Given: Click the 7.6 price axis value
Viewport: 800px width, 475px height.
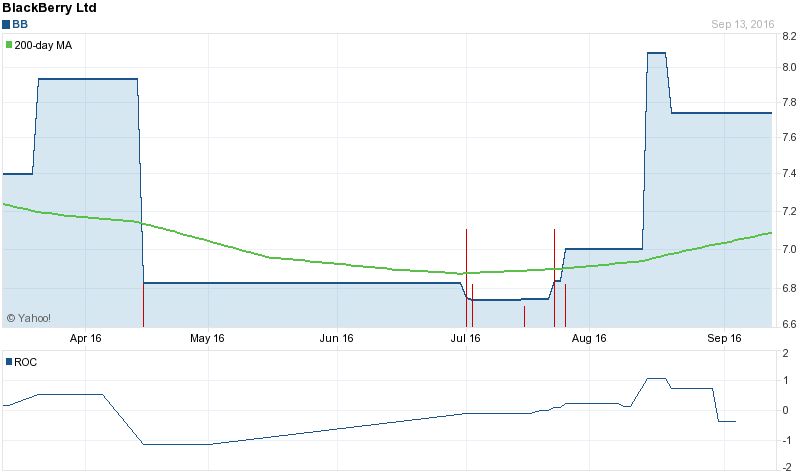Looking at the screenshot, I should [x=789, y=137].
